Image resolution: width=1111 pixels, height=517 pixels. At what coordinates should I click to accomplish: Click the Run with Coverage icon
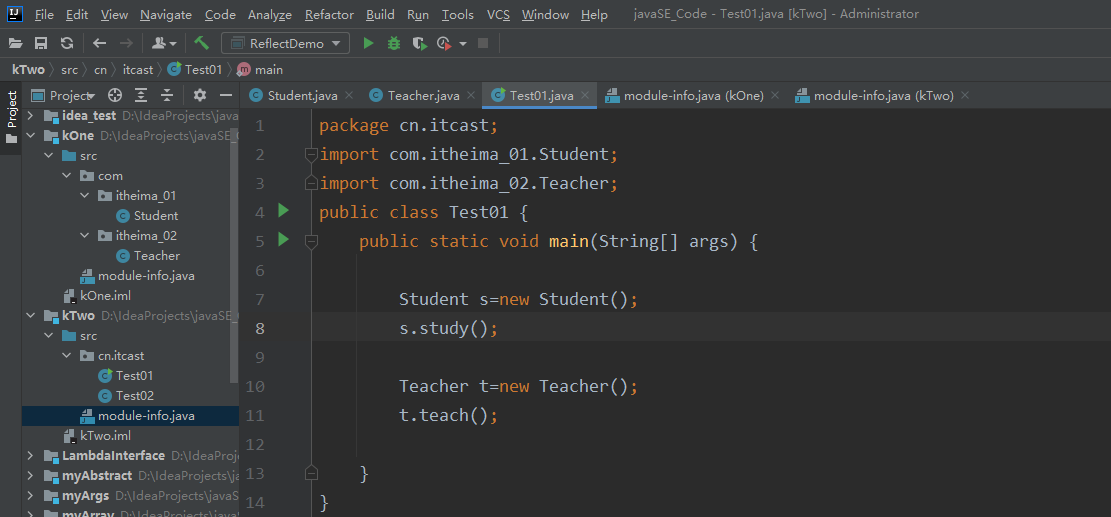tap(420, 43)
